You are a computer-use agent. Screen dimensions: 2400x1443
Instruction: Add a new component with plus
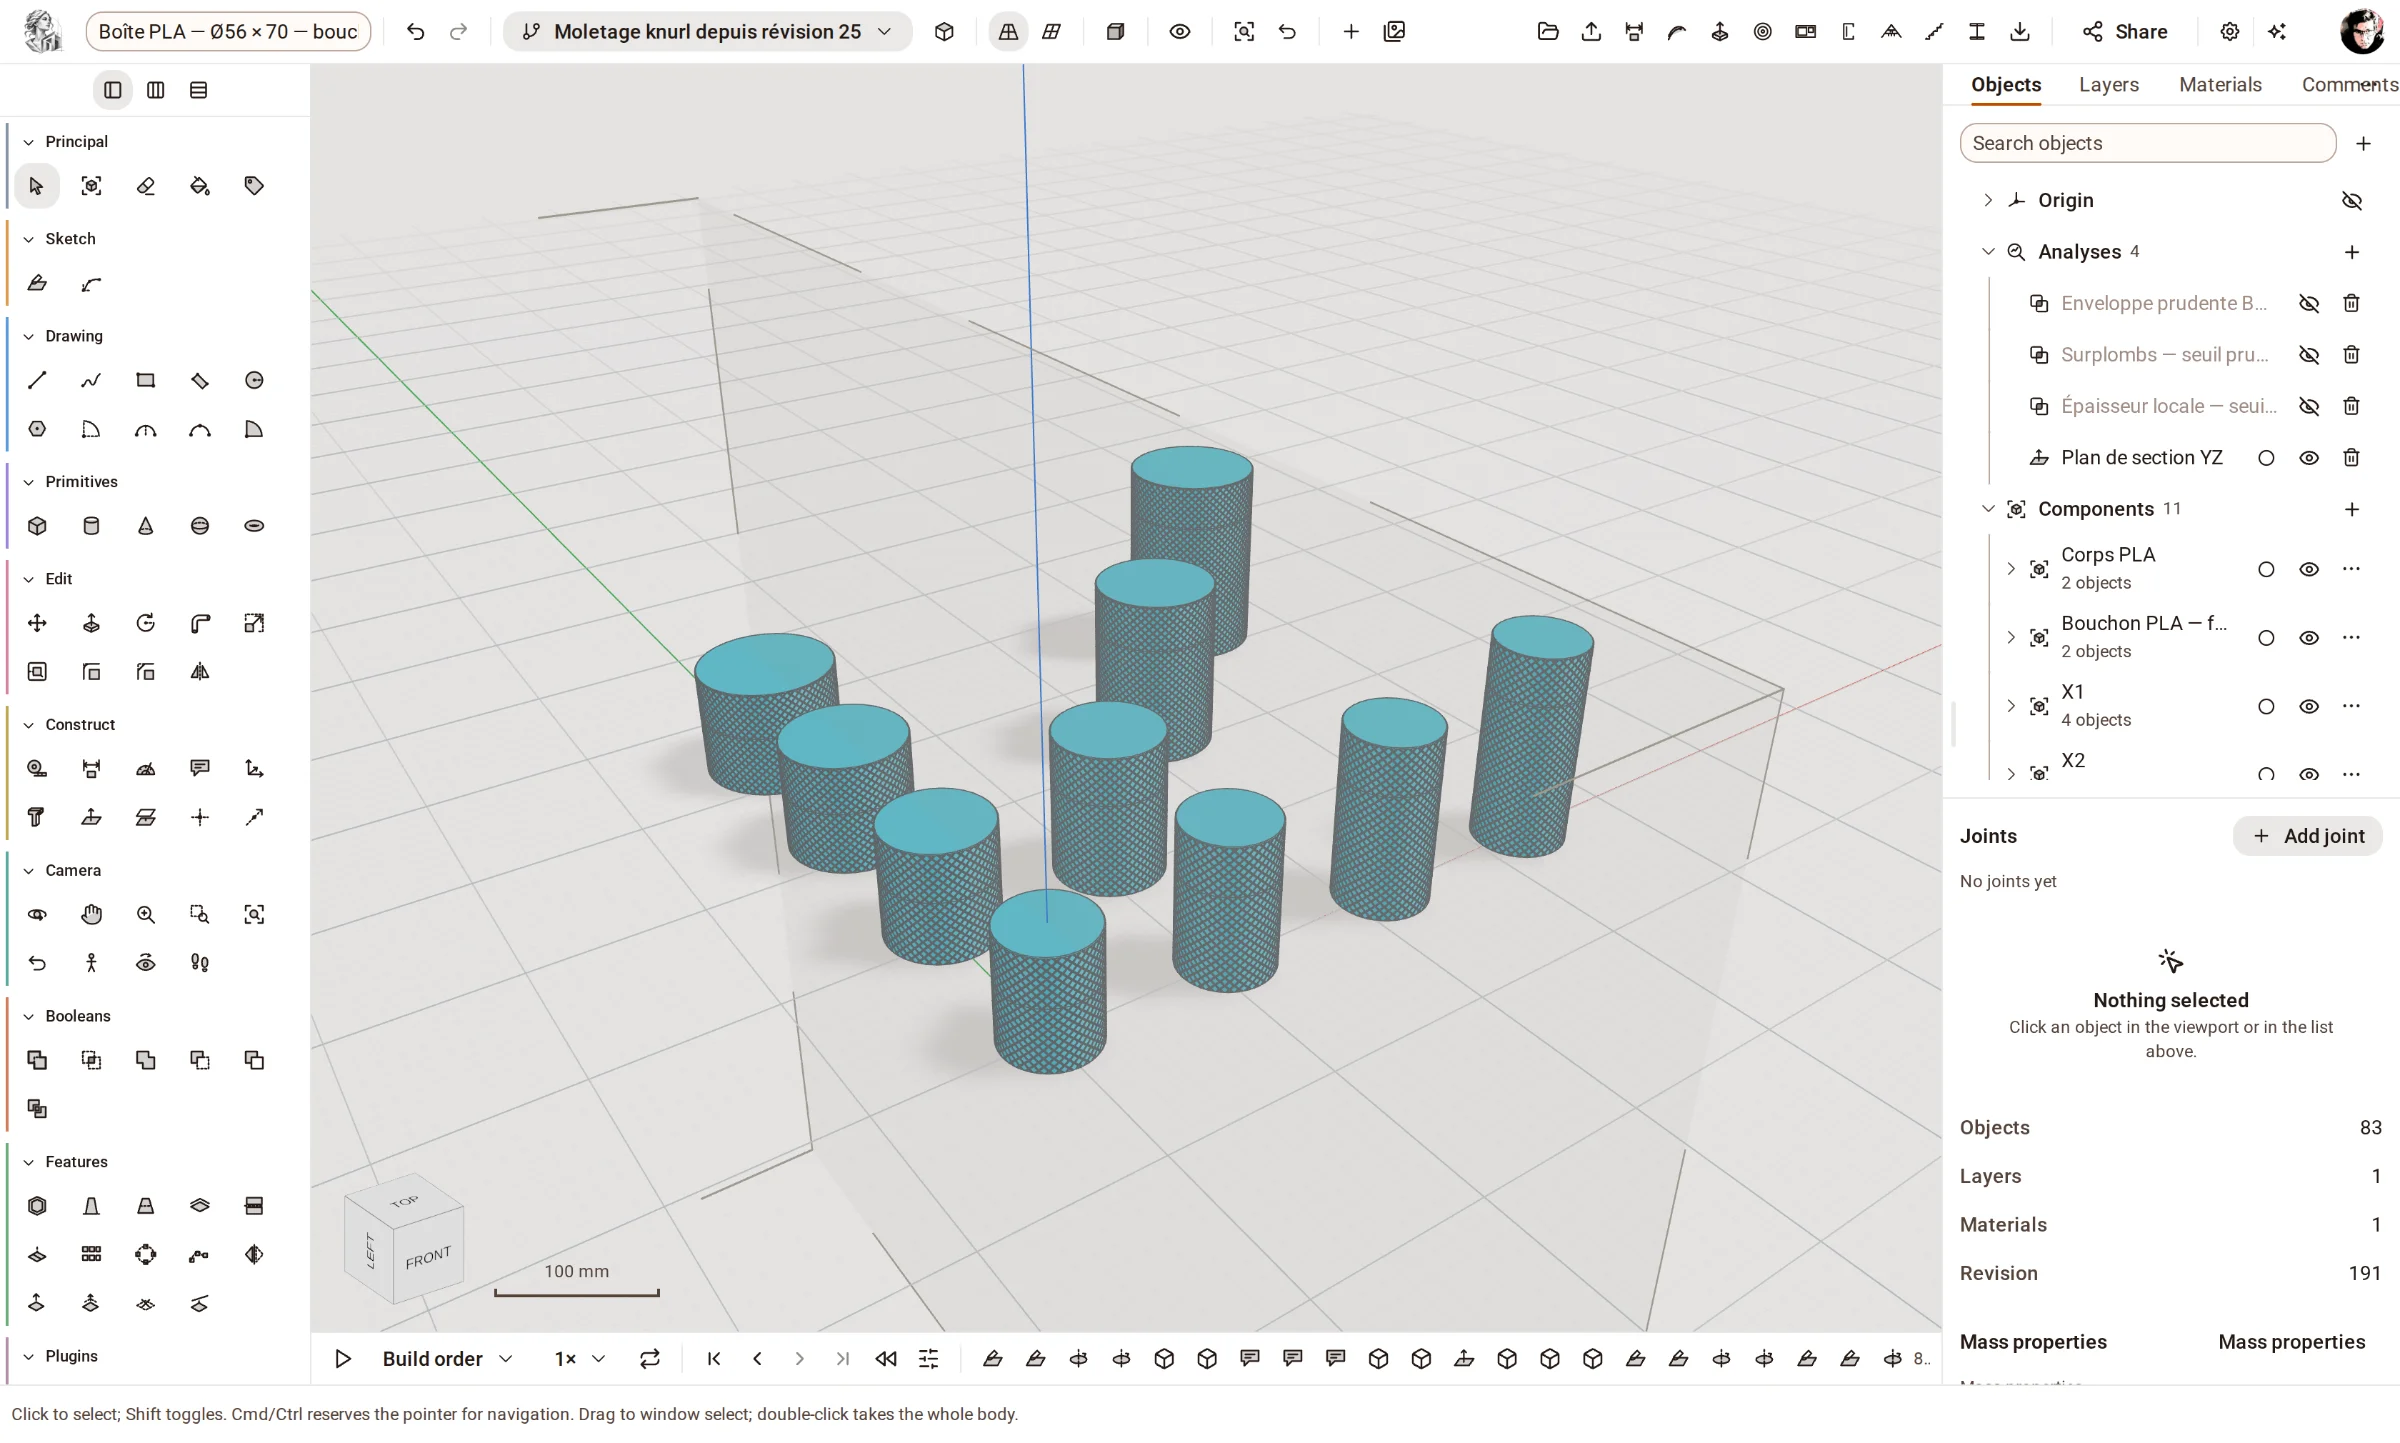pos(2351,509)
